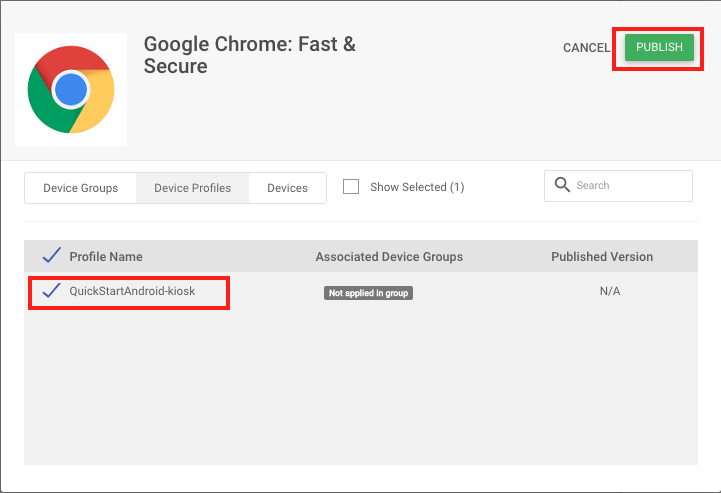Screen dimensions: 721x493
Task: Cancel the publish dialog
Action: (x=587, y=48)
